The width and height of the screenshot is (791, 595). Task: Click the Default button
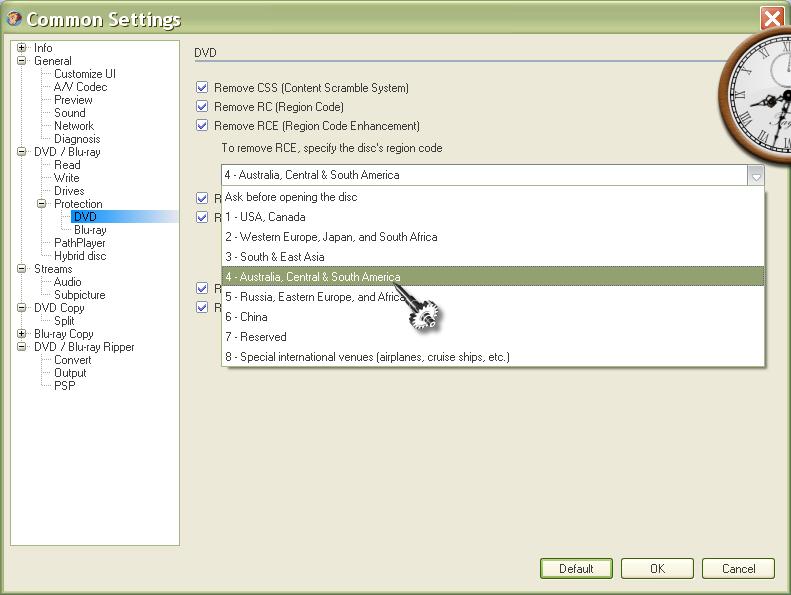tap(576, 568)
